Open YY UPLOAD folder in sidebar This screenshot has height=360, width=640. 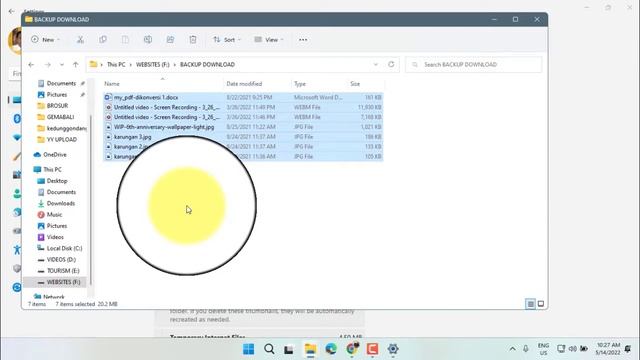click(x=57, y=140)
